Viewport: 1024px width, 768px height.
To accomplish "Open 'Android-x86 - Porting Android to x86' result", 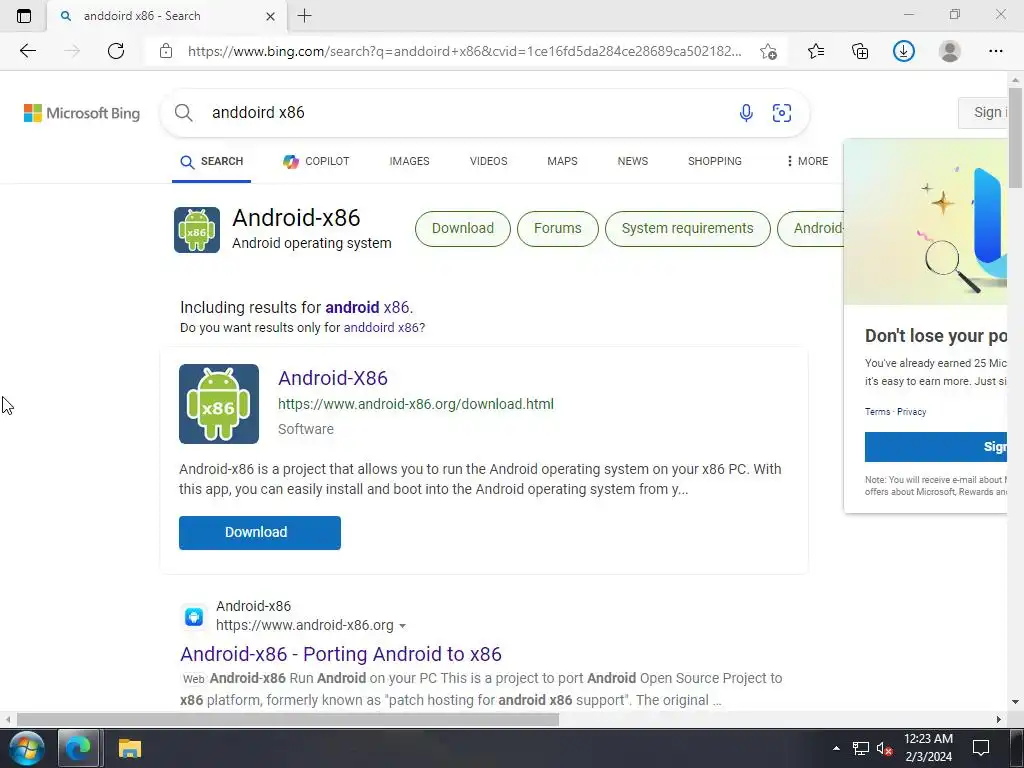I will point(341,654).
